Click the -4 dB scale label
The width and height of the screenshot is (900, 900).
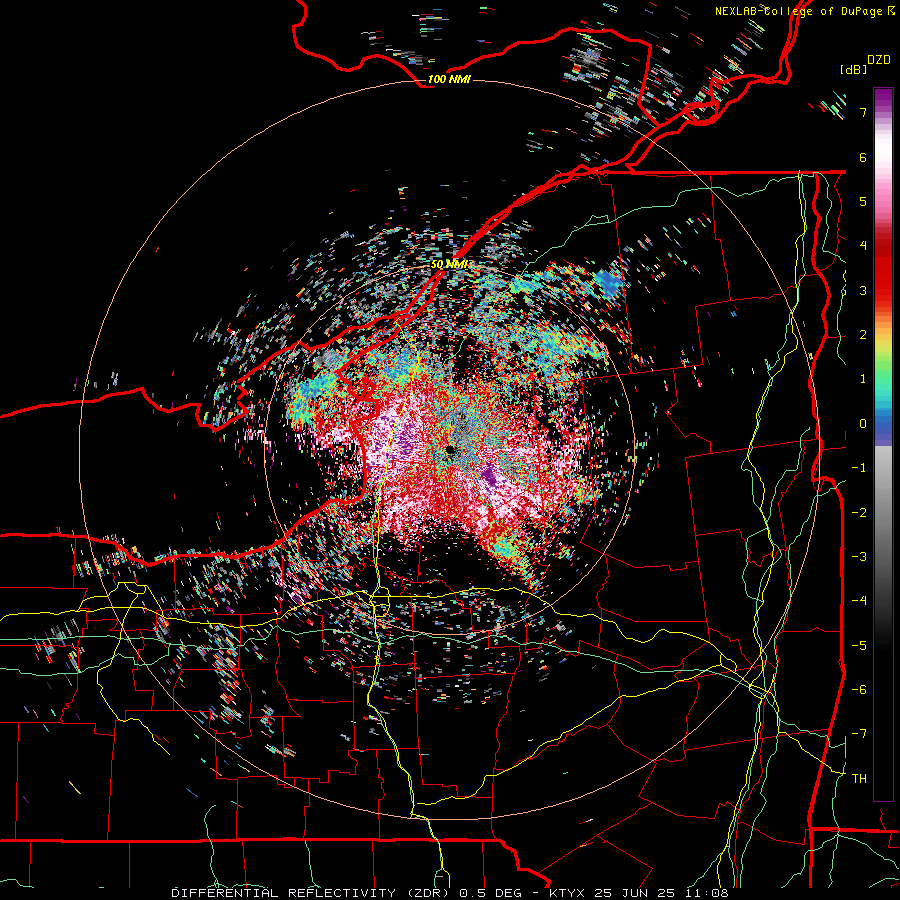(x=859, y=600)
